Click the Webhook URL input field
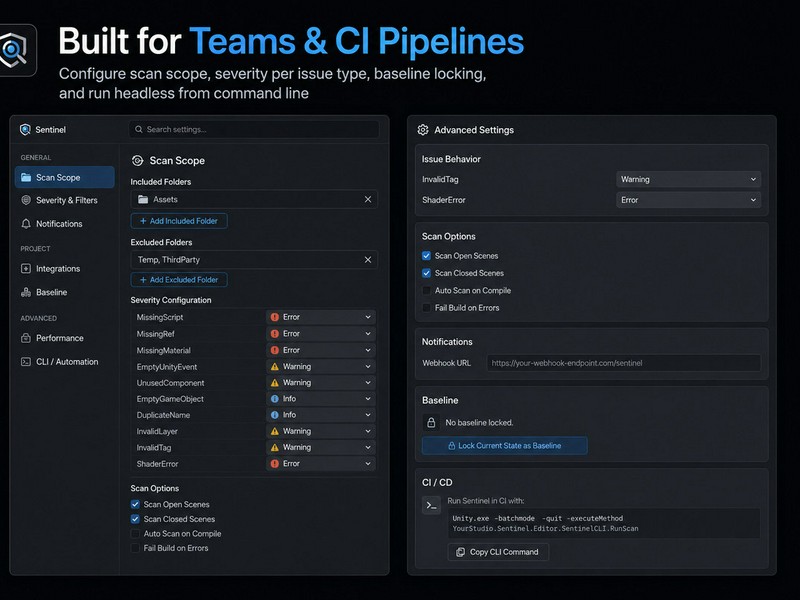This screenshot has height=600, width=800. pyautogui.click(x=623, y=363)
